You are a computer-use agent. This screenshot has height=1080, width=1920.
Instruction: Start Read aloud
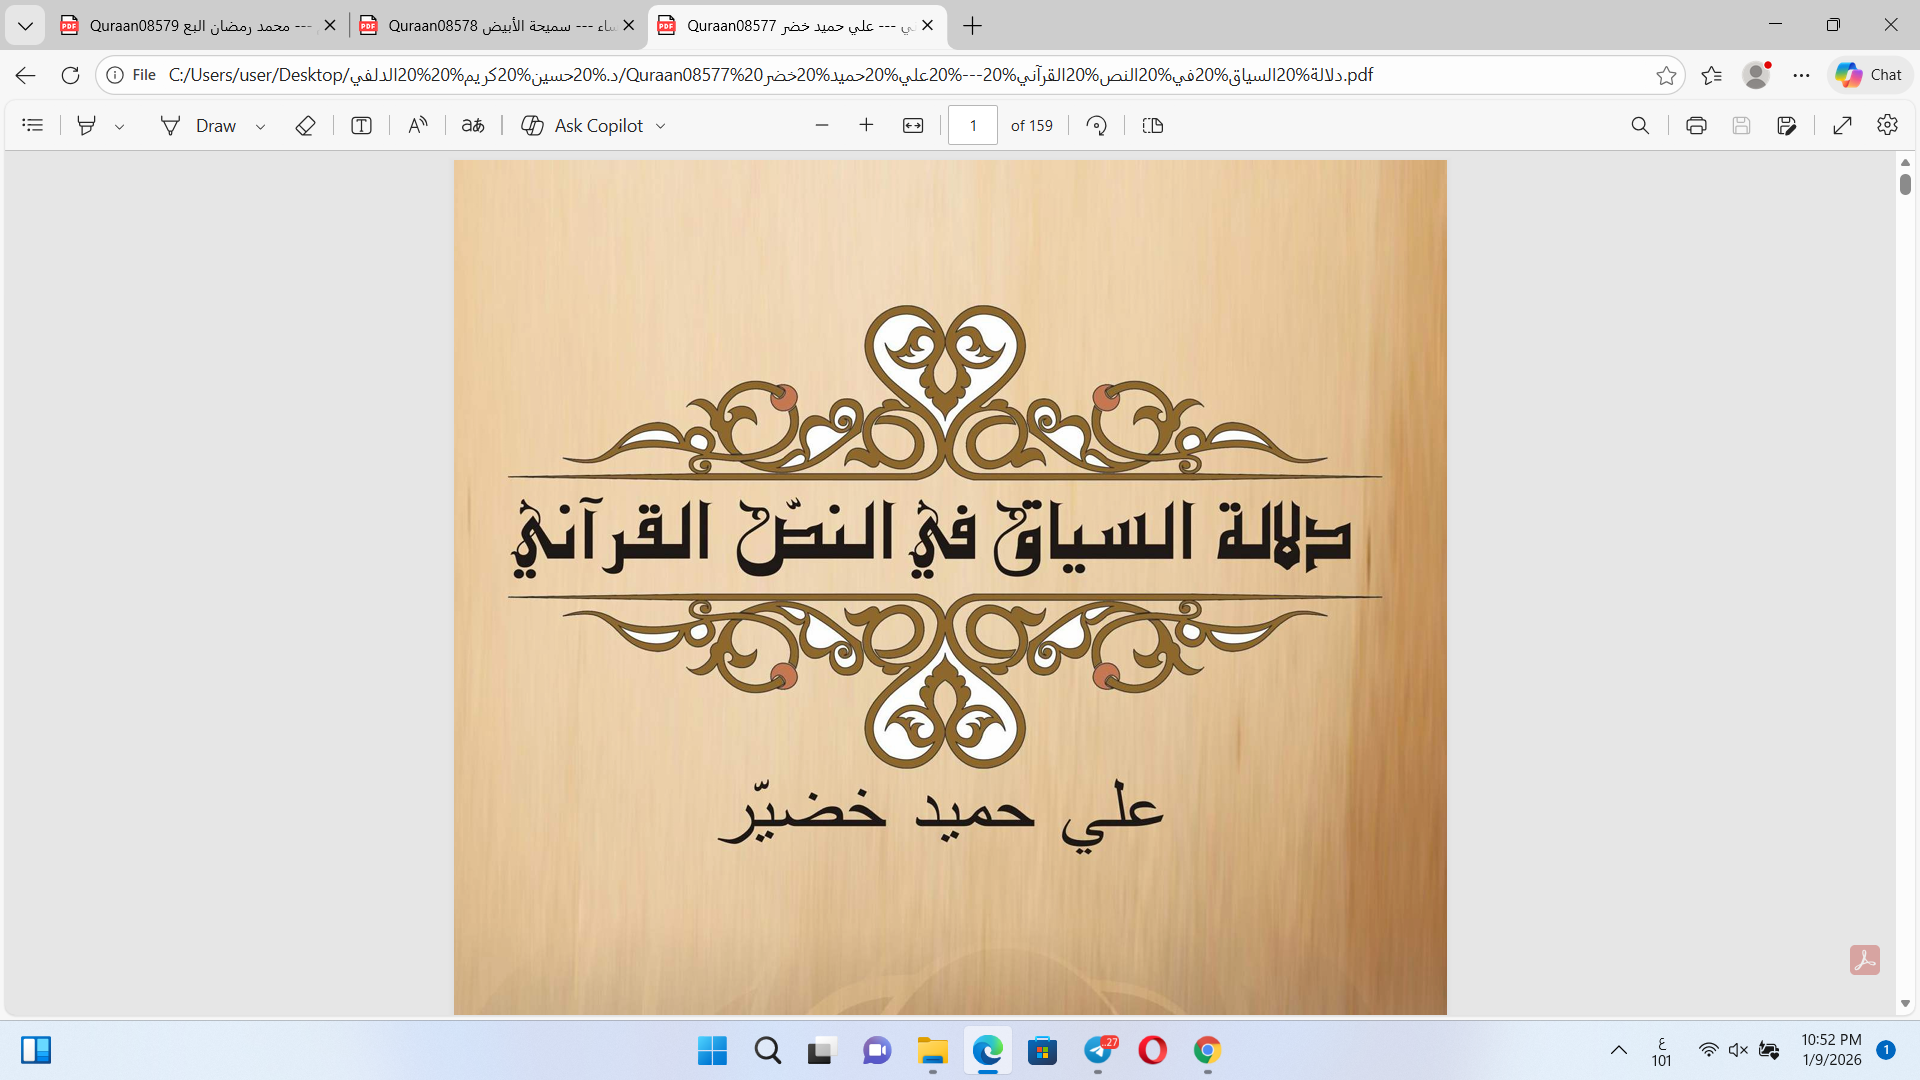click(x=417, y=125)
